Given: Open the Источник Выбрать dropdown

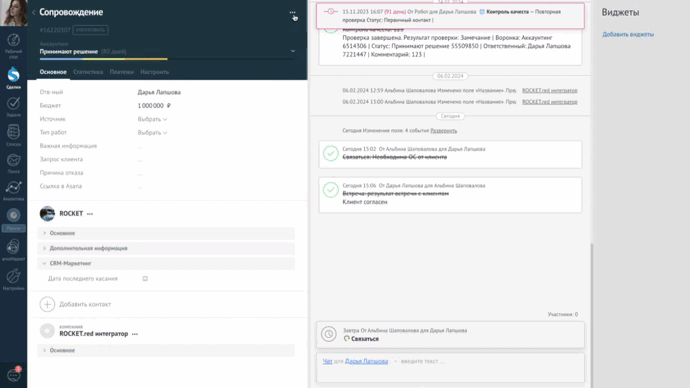Looking at the screenshot, I should (x=152, y=119).
